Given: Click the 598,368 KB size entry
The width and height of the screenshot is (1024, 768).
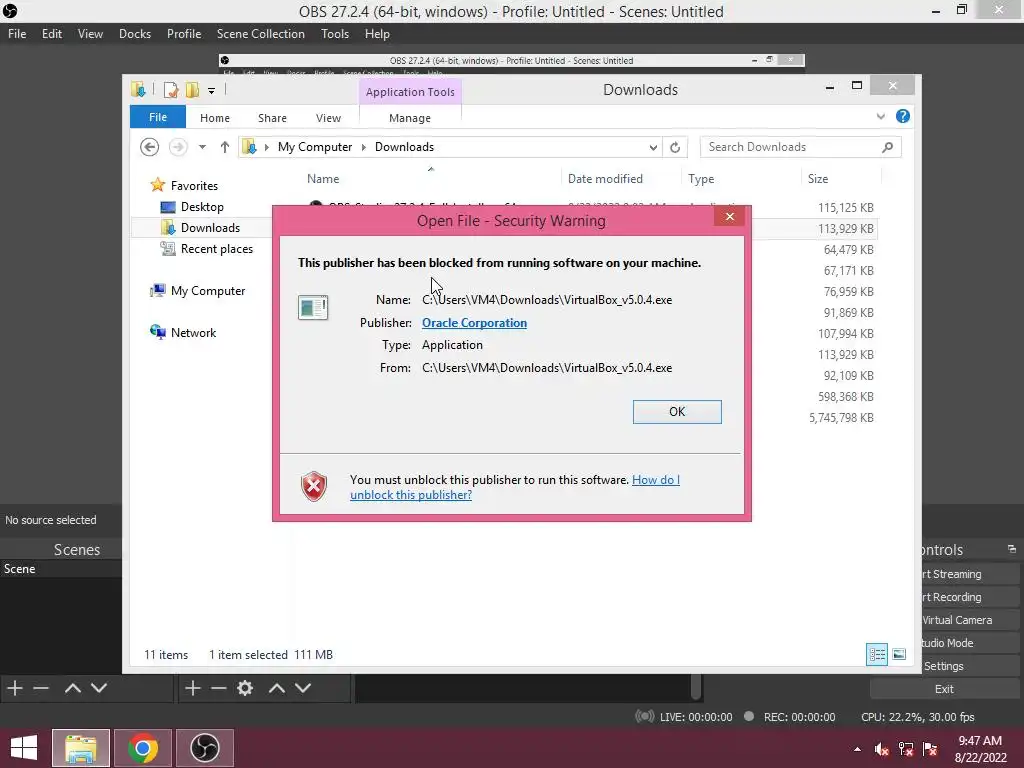Looking at the screenshot, I should tap(846, 396).
